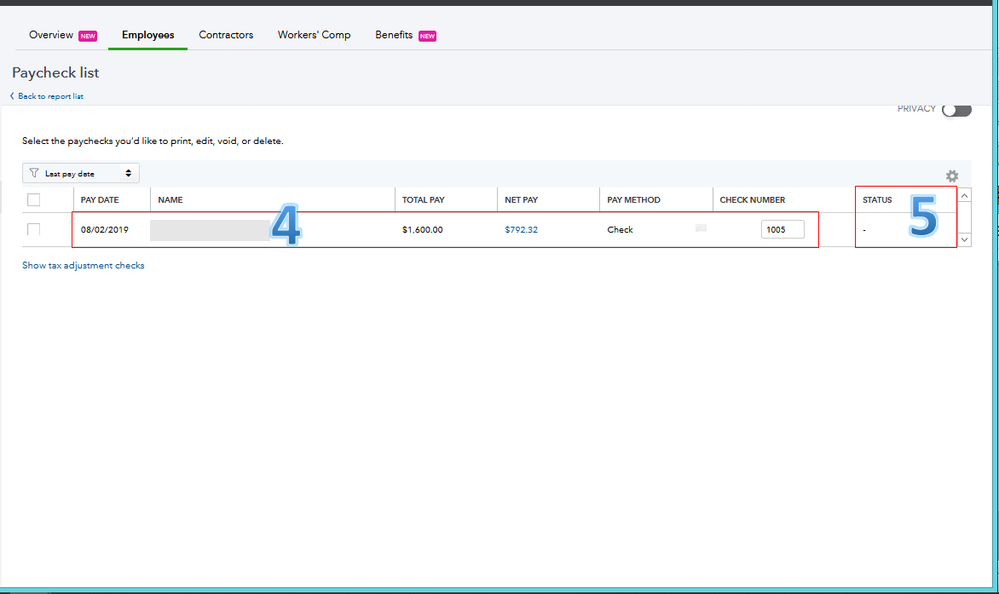Open the $792.32 net pay link

point(521,229)
